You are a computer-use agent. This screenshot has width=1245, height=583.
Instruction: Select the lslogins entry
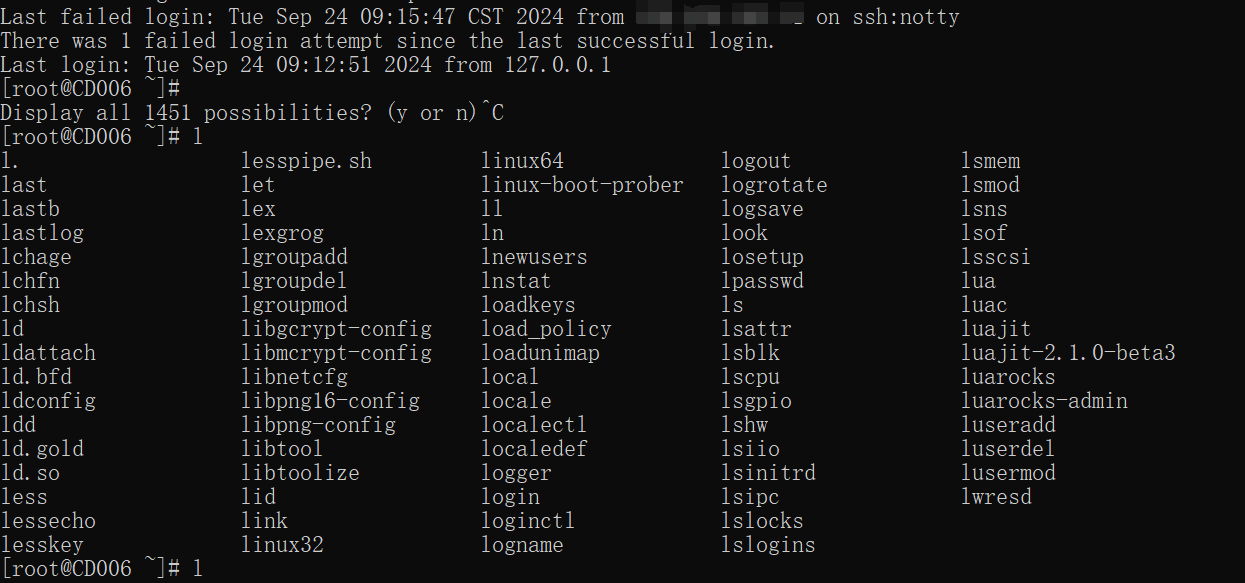pyautogui.click(x=768, y=545)
